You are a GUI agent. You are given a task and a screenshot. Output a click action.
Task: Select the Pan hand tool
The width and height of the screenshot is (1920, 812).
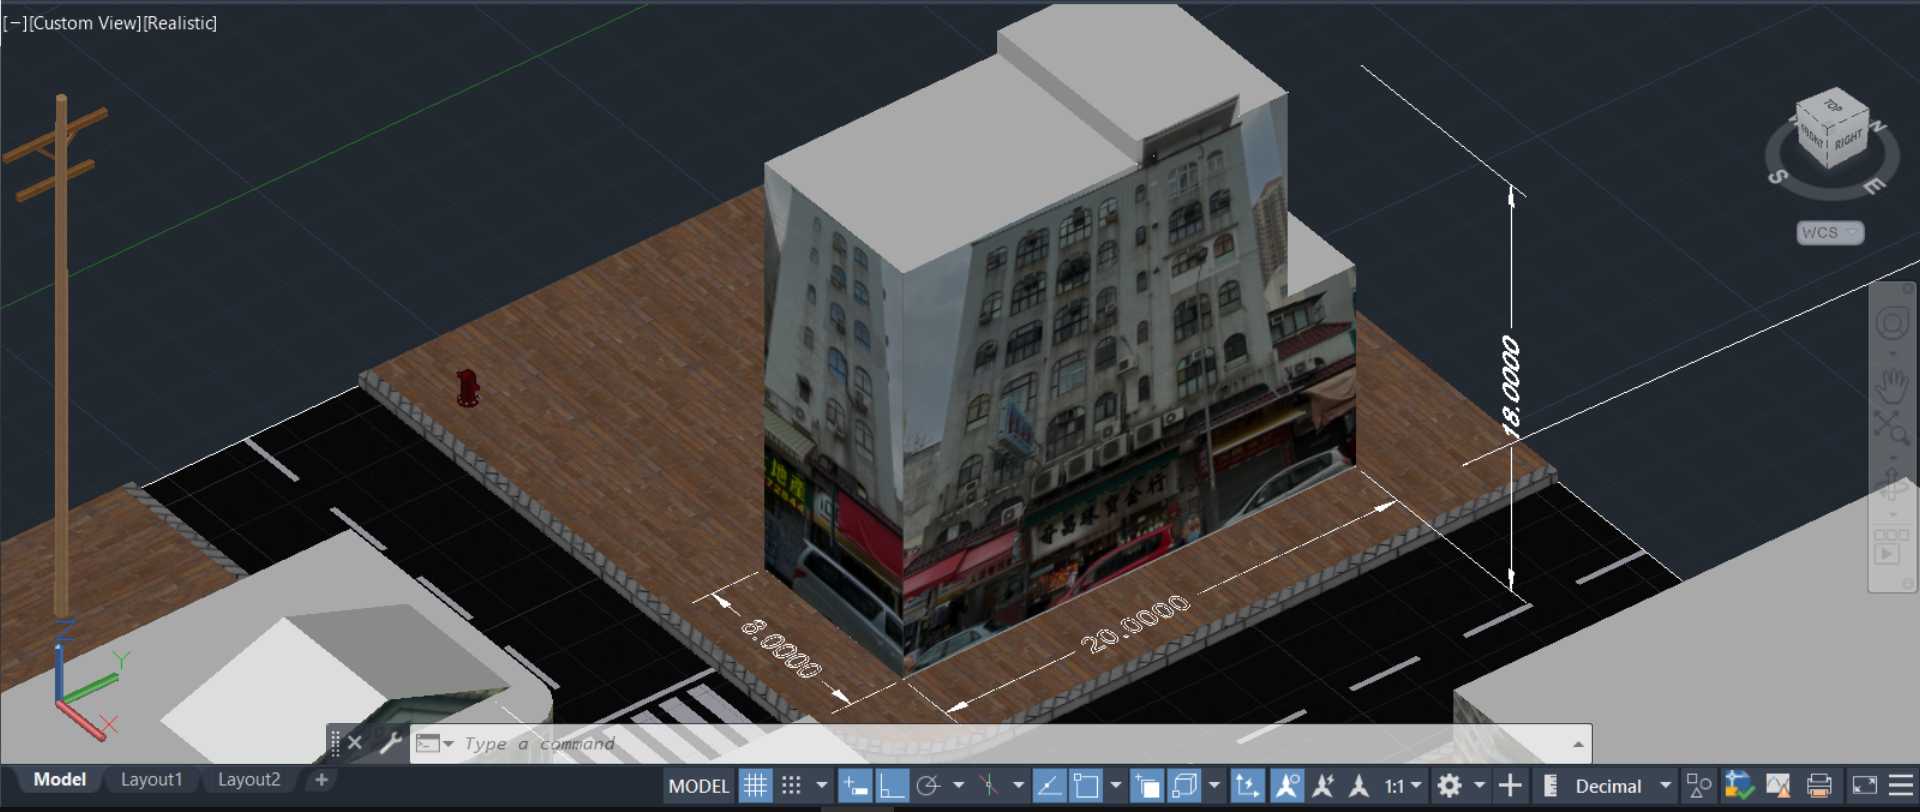pos(1891,384)
